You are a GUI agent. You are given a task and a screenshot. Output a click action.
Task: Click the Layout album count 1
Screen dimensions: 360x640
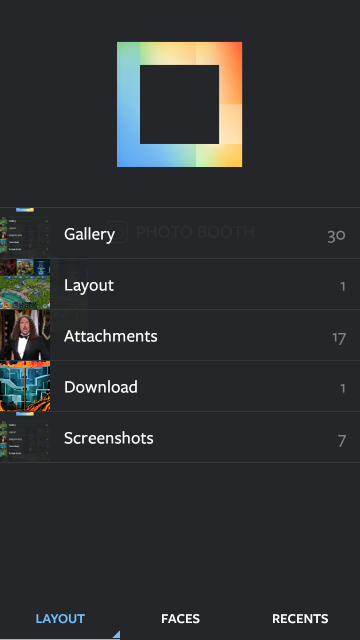coord(343,286)
